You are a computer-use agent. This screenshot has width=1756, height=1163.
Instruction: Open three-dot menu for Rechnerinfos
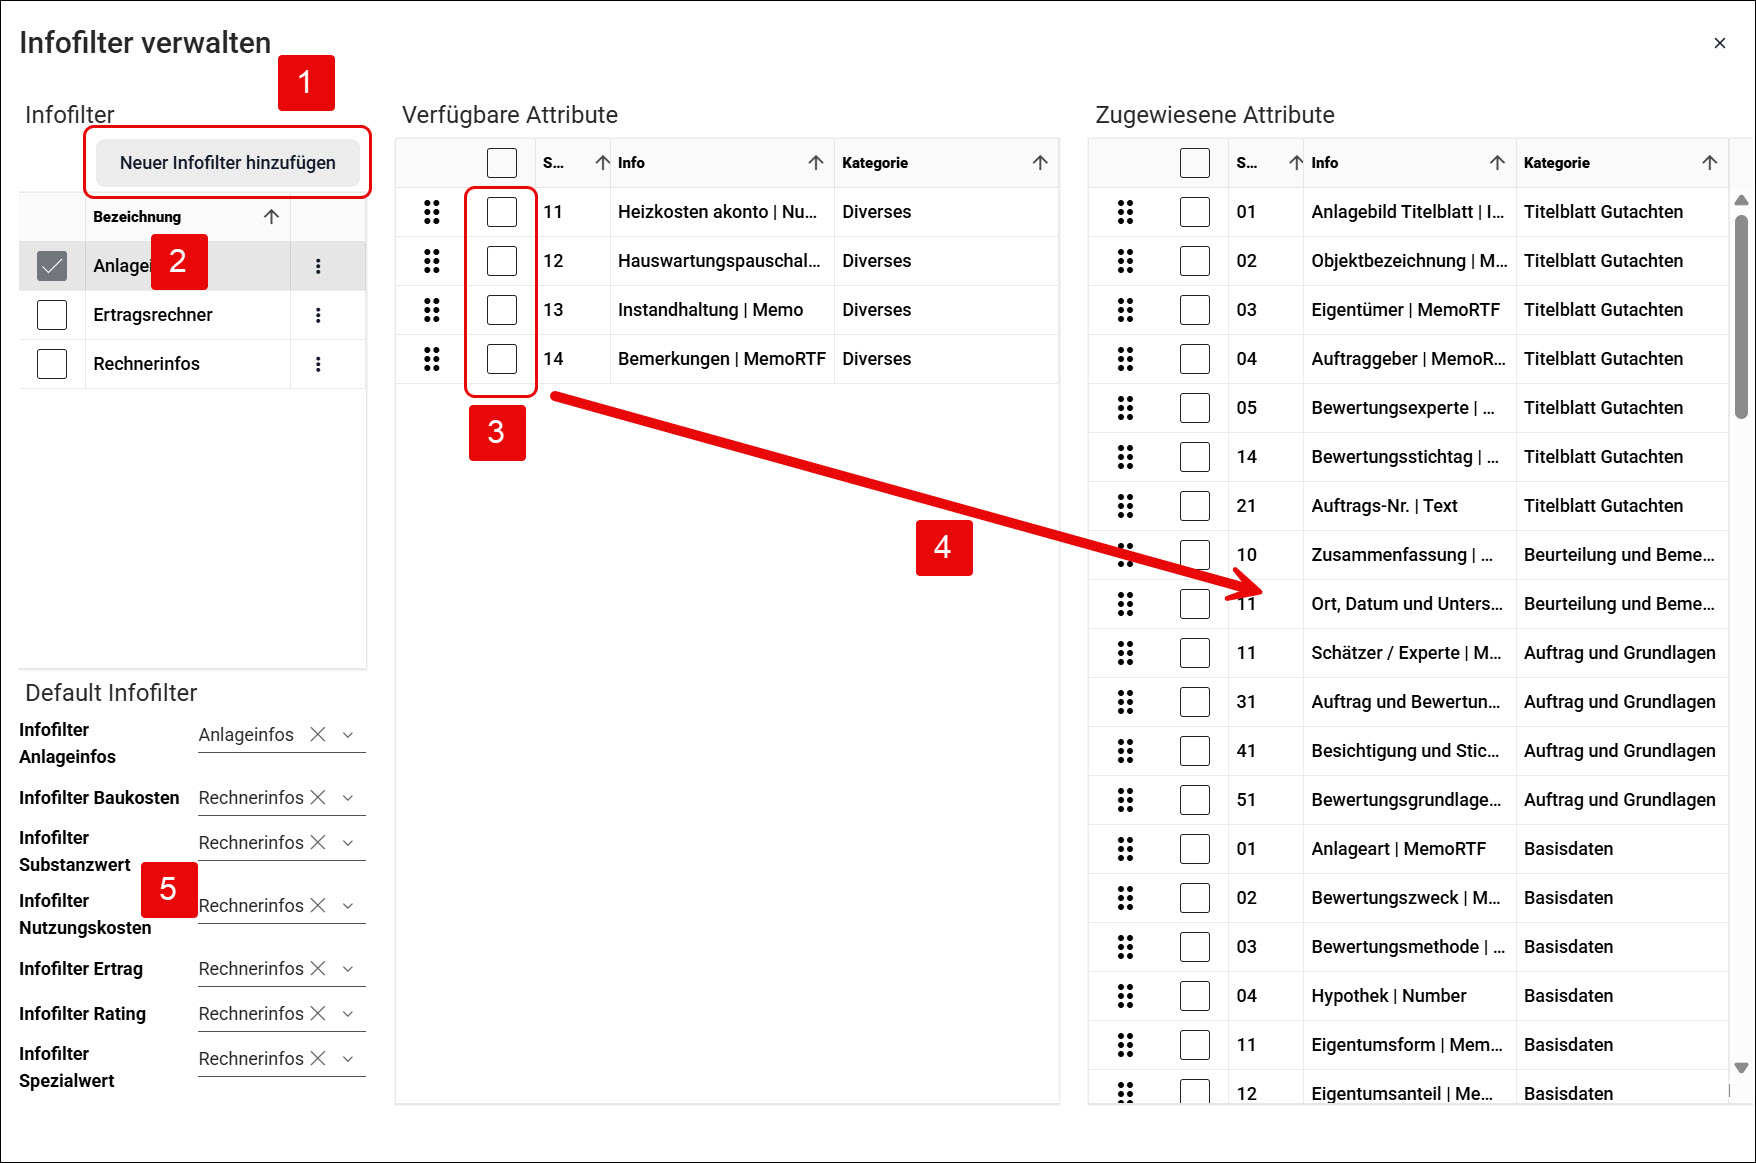point(318,364)
